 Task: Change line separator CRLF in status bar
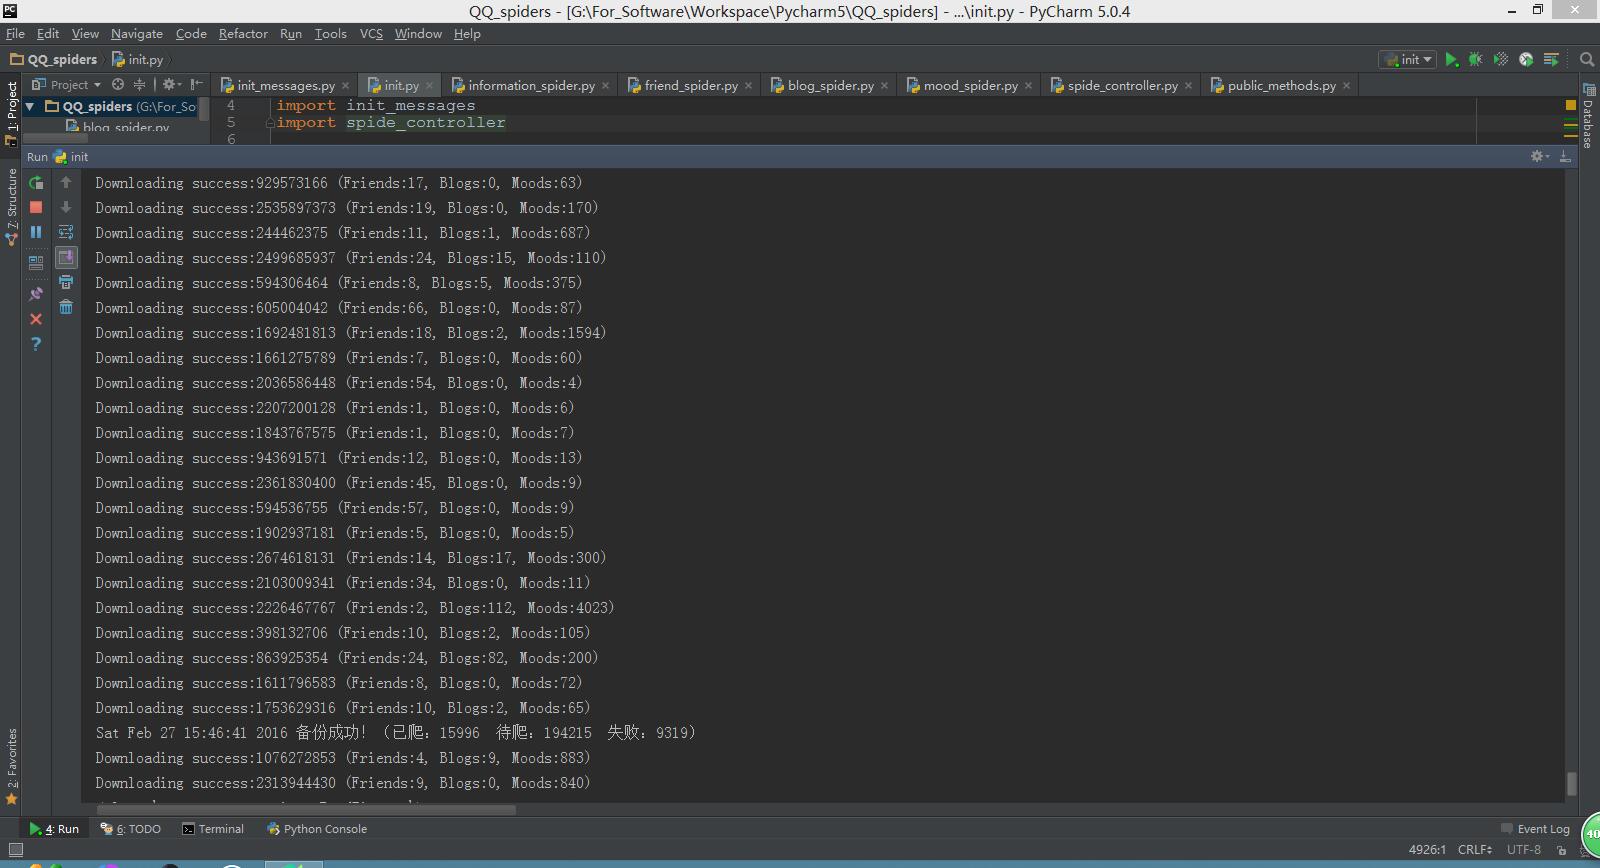tap(1475, 850)
